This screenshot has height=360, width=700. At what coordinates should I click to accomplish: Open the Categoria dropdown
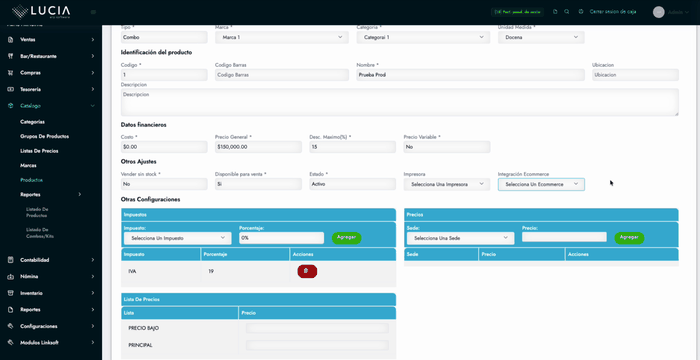tap(423, 38)
